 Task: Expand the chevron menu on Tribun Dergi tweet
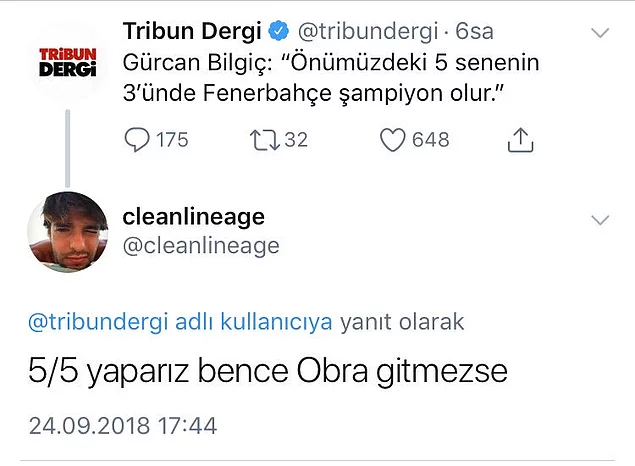click(x=601, y=34)
